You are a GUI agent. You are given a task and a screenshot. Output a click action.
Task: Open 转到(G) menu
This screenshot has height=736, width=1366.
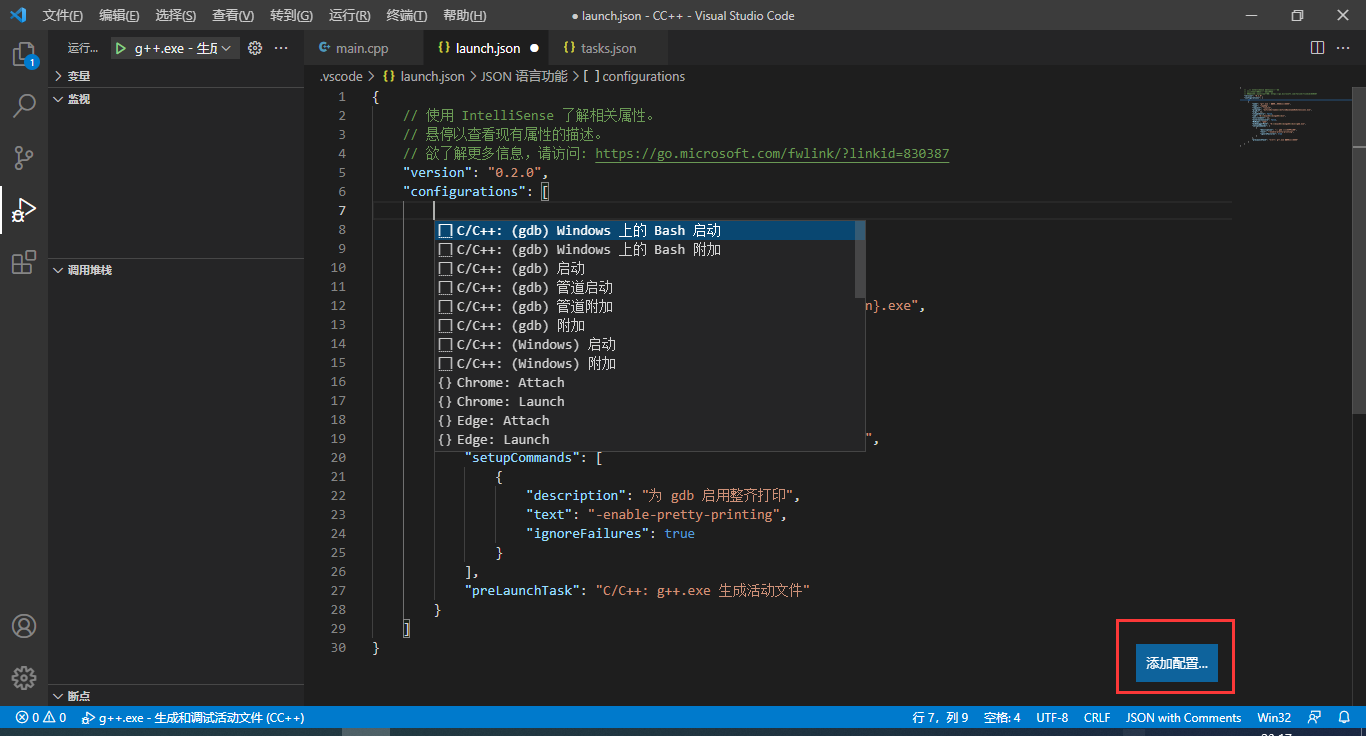[291, 16]
